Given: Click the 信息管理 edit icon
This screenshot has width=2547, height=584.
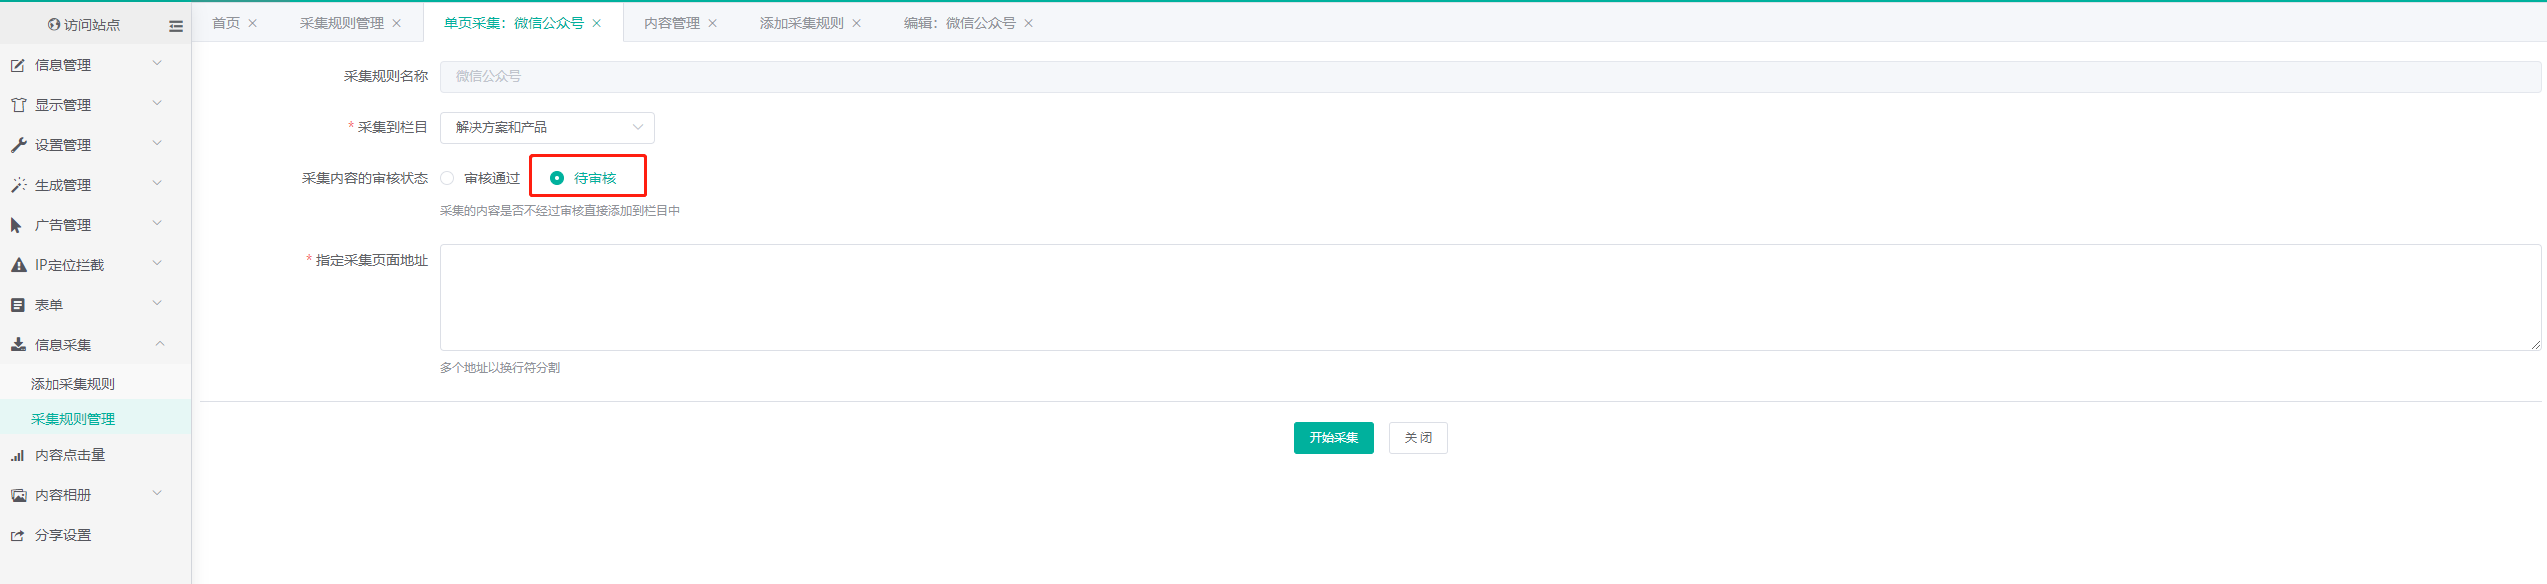Looking at the screenshot, I should click(18, 65).
